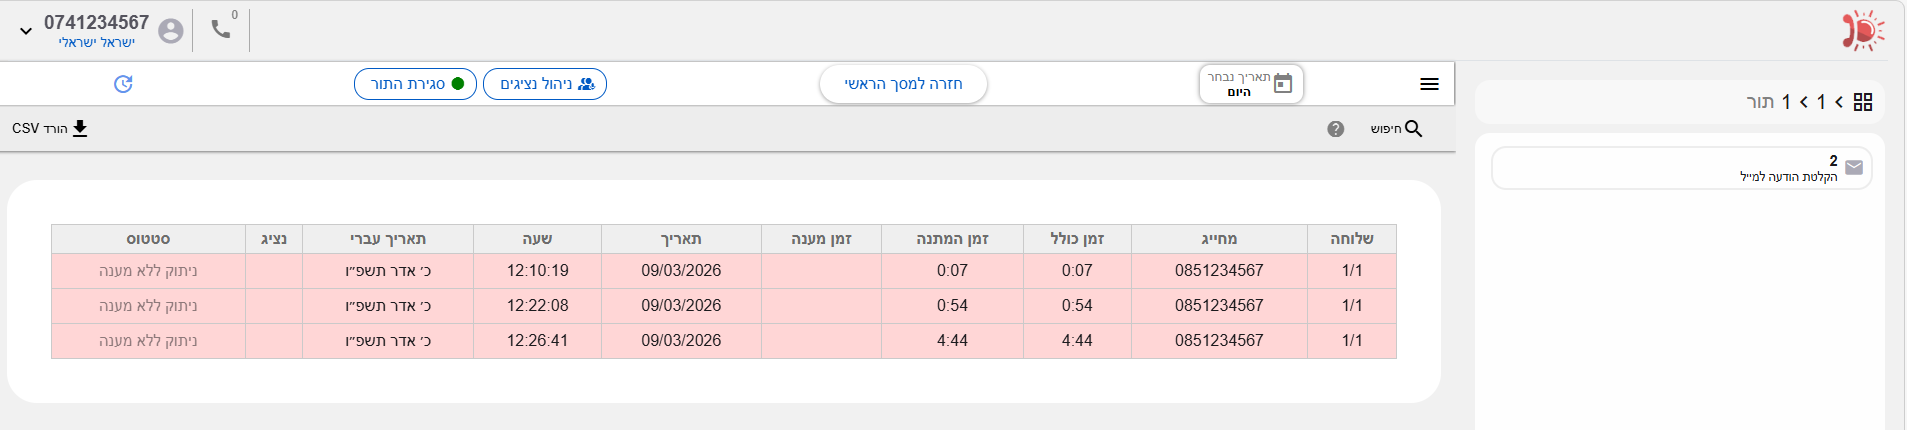Click the refresh history clock icon
Screen dimensions: 1907x430
coord(123,84)
